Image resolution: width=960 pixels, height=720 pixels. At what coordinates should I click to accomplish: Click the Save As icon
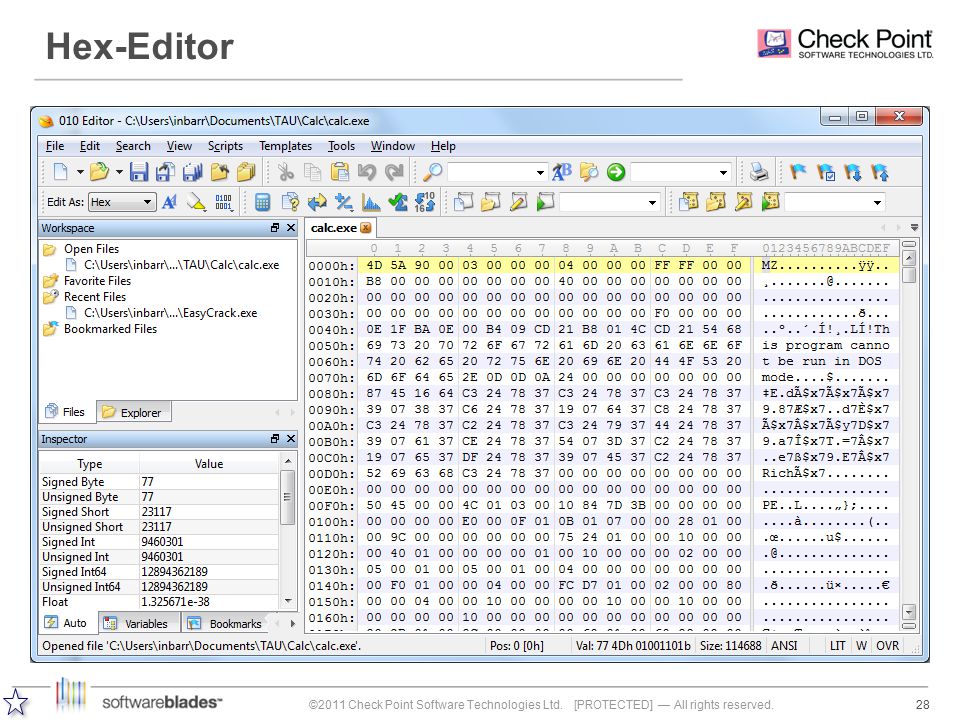click(165, 172)
